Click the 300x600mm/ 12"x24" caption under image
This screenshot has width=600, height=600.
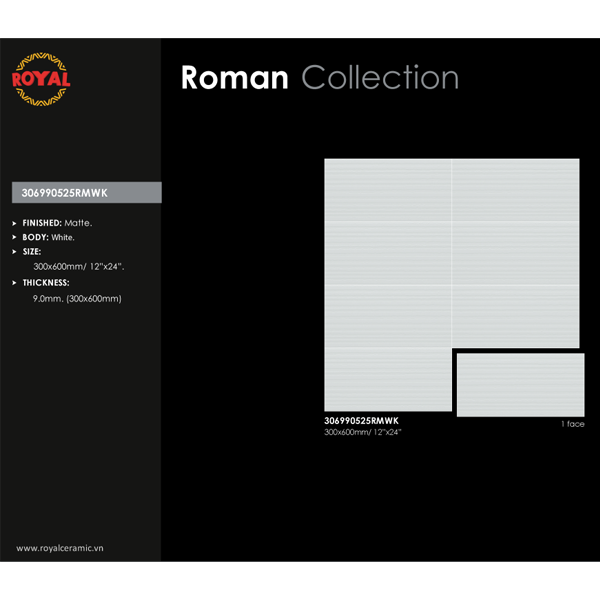coord(362,432)
